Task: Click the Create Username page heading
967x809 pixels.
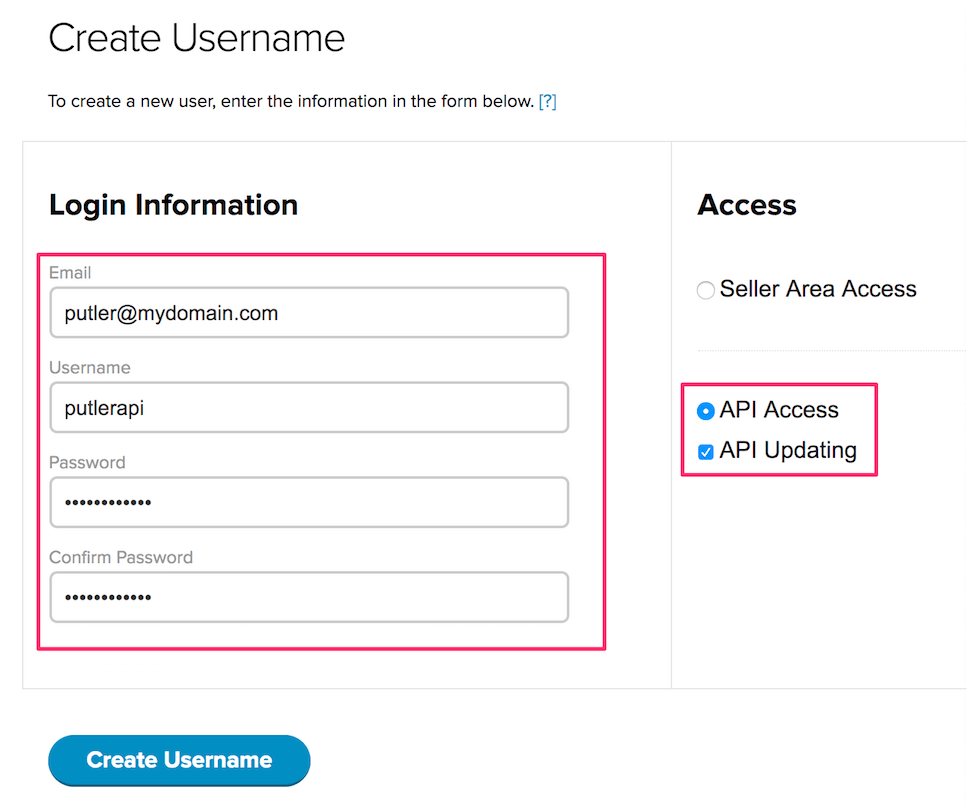Action: click(197, 38)
